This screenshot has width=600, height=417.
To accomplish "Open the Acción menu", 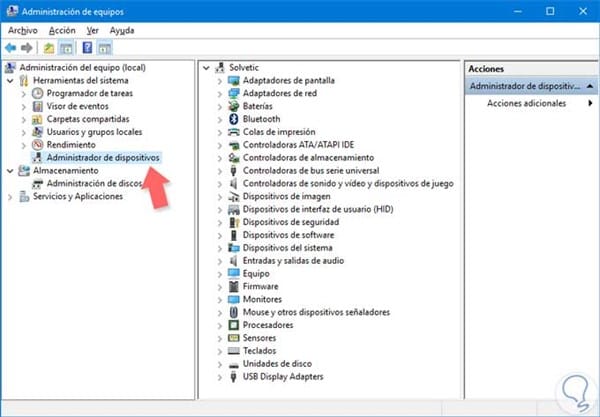I will tap(62, 31).
